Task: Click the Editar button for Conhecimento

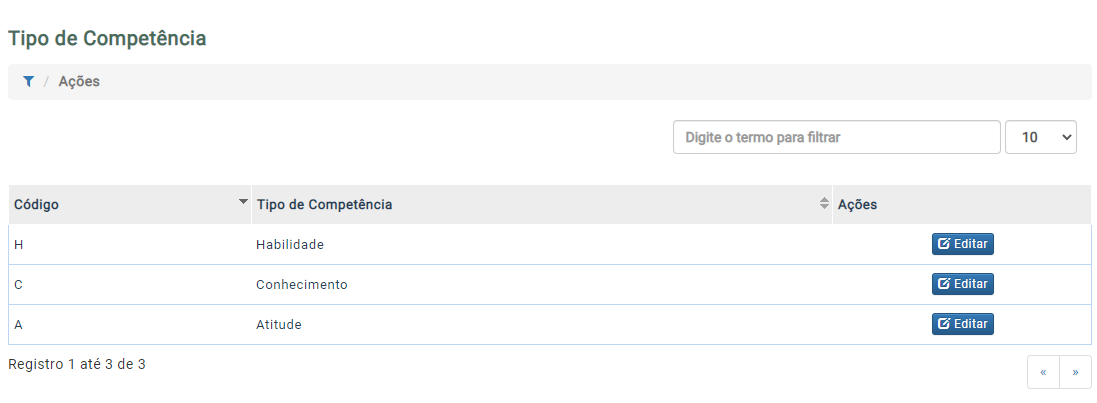Action: [963, 284]
